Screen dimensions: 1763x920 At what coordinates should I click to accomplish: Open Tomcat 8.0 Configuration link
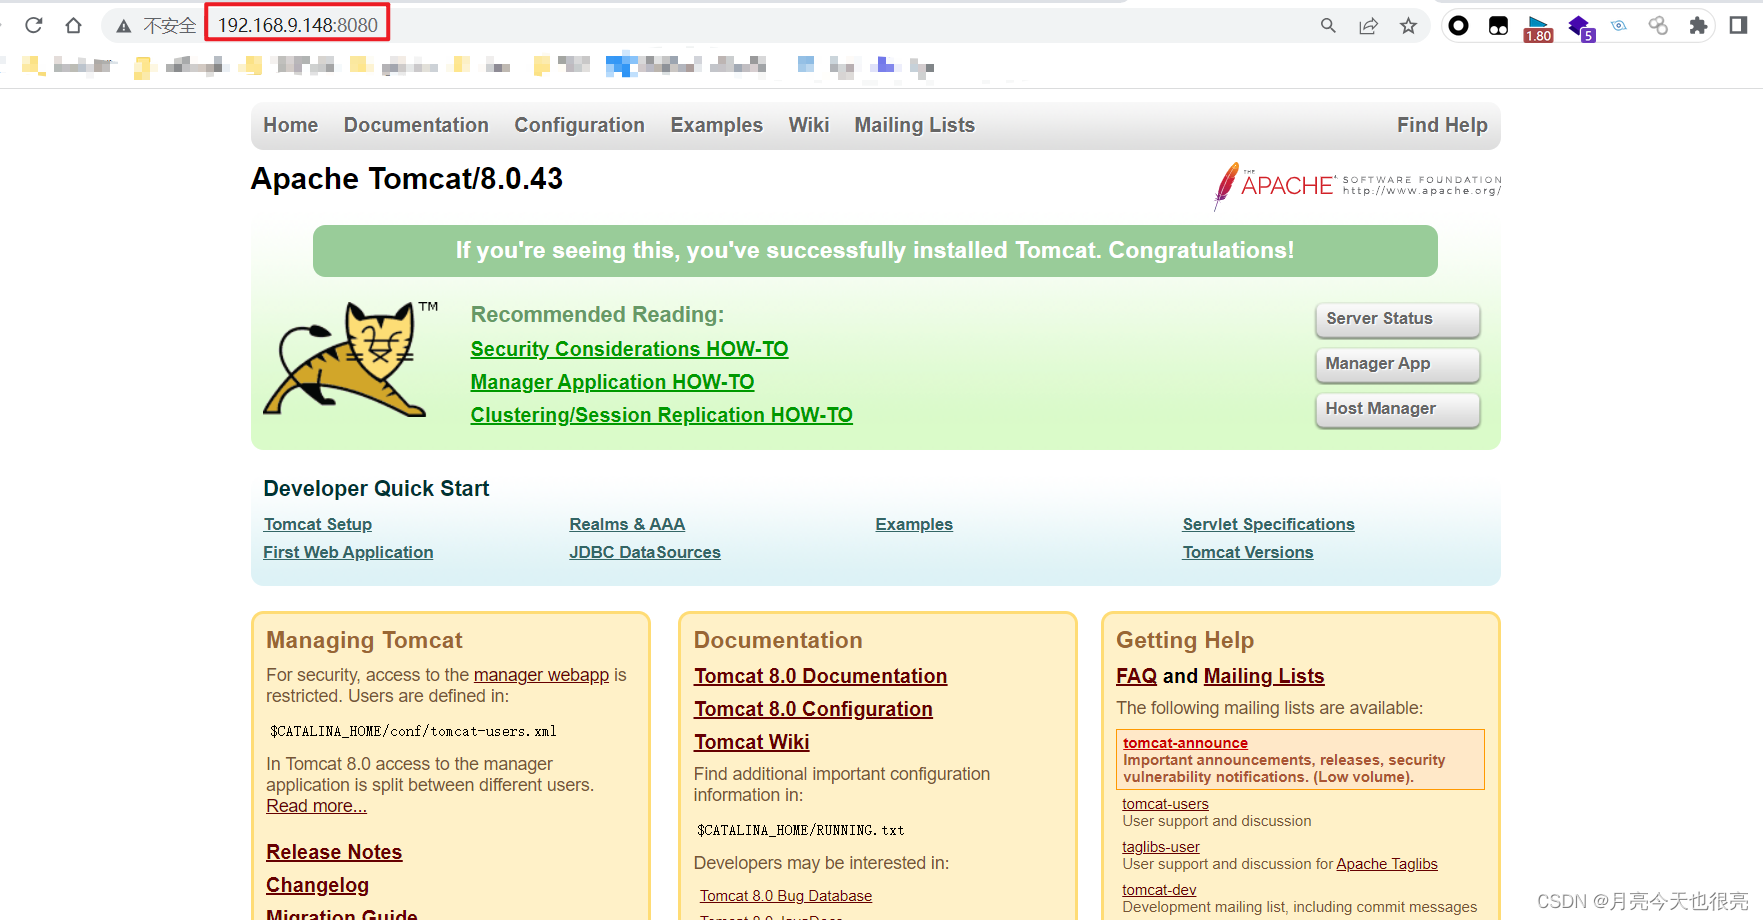[813, 709]
